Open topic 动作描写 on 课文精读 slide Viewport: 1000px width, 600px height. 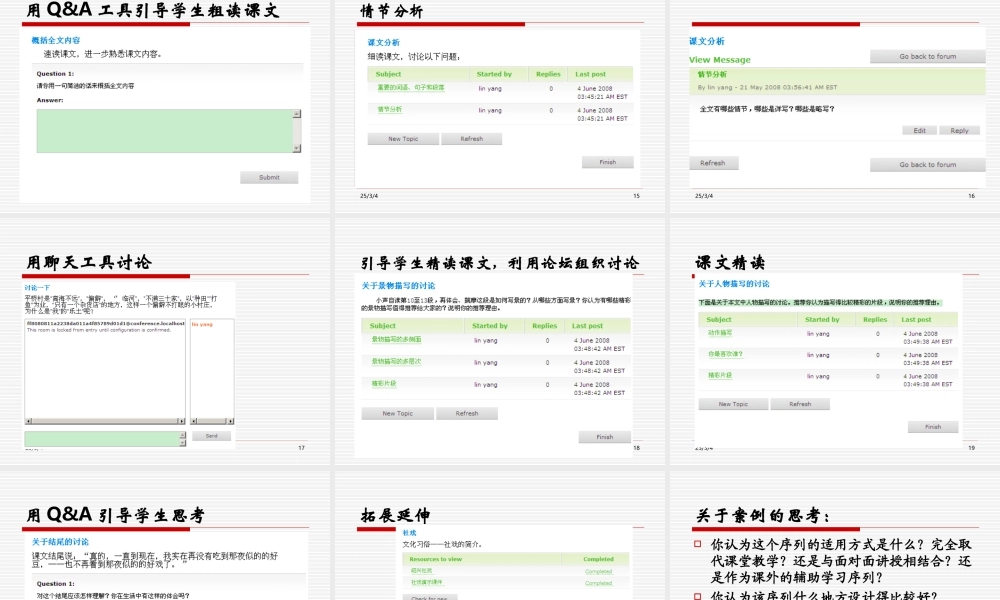click(x=720, y=333)
